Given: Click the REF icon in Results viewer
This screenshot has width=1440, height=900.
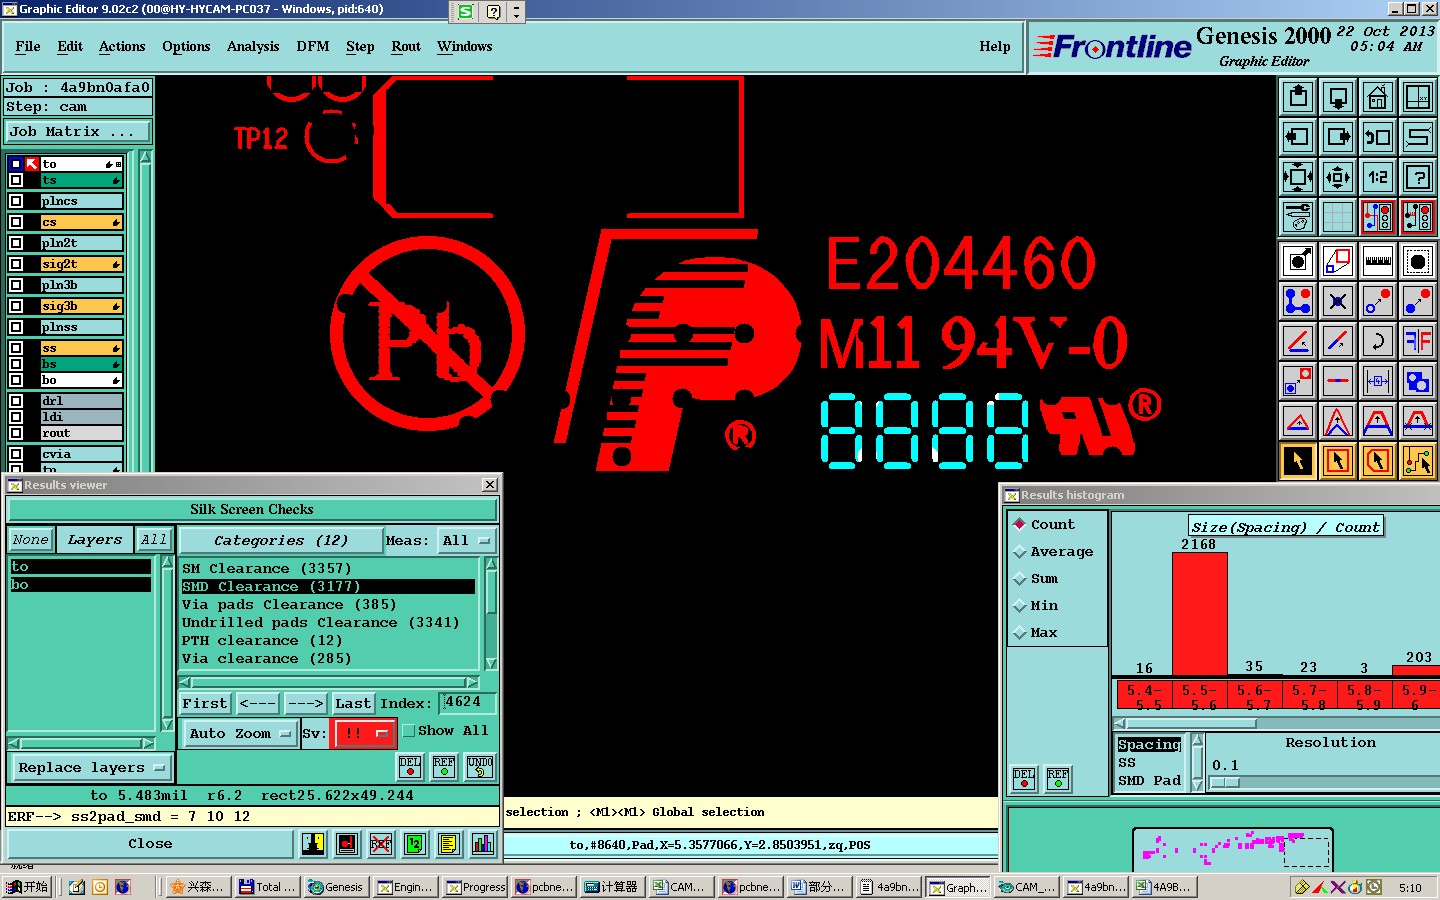Looking at the screenshot, I should tap(444, 767).
